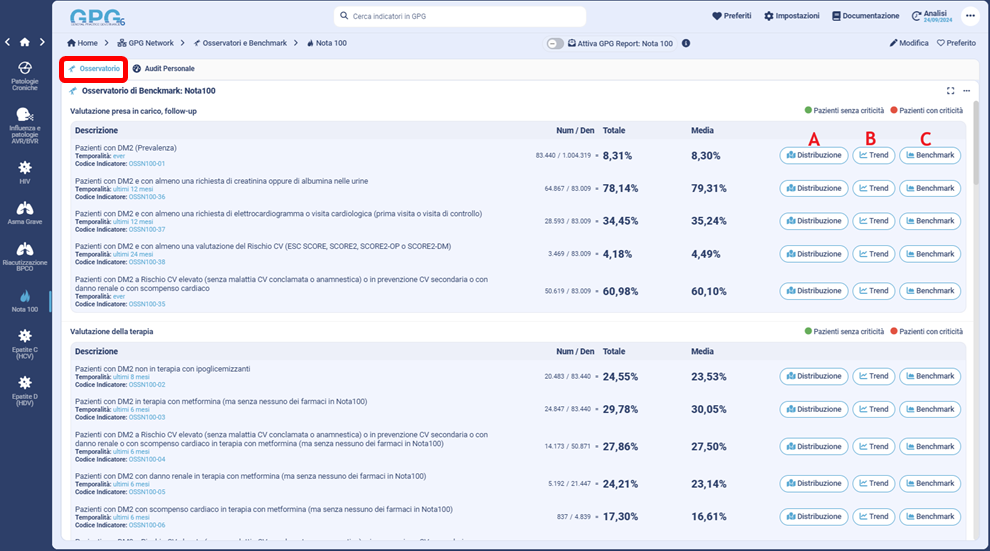990x551 pixels.
Task: Collapse sidebar with left chevron arrow
Action: coord(8,42)
